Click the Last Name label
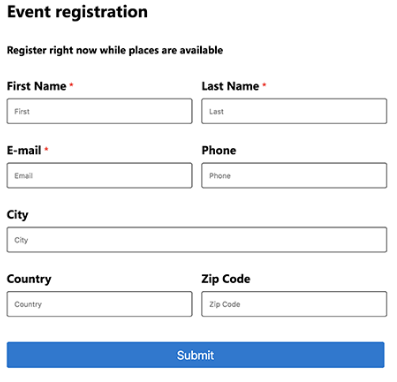This screenshot has width=397, height=382. [x=230, y=86]
